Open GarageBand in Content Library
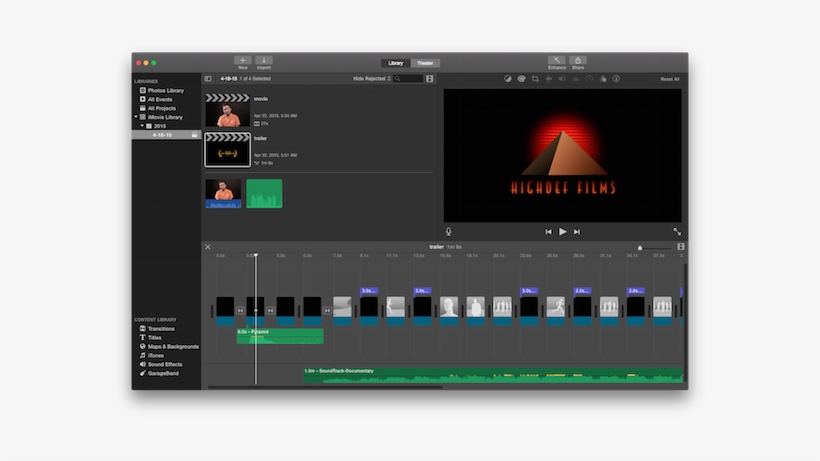The image size is (820, 461). click(163, 373)
